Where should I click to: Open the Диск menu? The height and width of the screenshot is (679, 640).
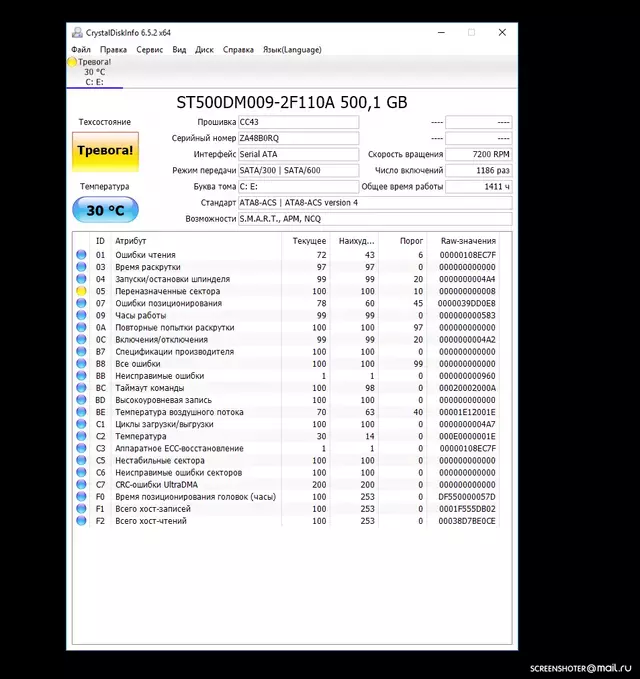(x=204, y=50)
